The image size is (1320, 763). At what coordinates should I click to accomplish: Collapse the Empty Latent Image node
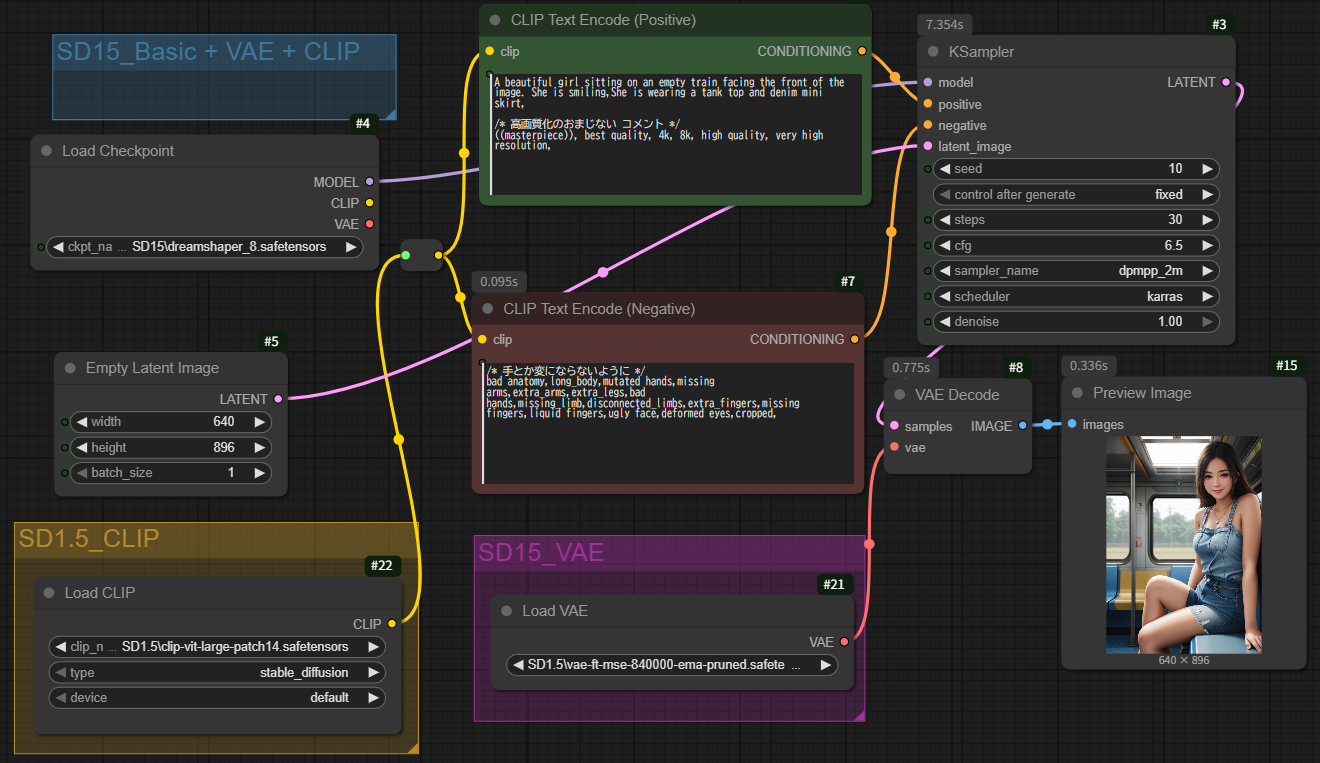[x=70, y=368]
